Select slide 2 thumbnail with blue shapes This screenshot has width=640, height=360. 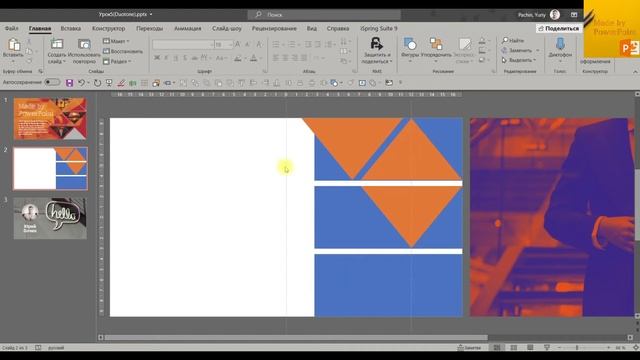pos(50,169)
